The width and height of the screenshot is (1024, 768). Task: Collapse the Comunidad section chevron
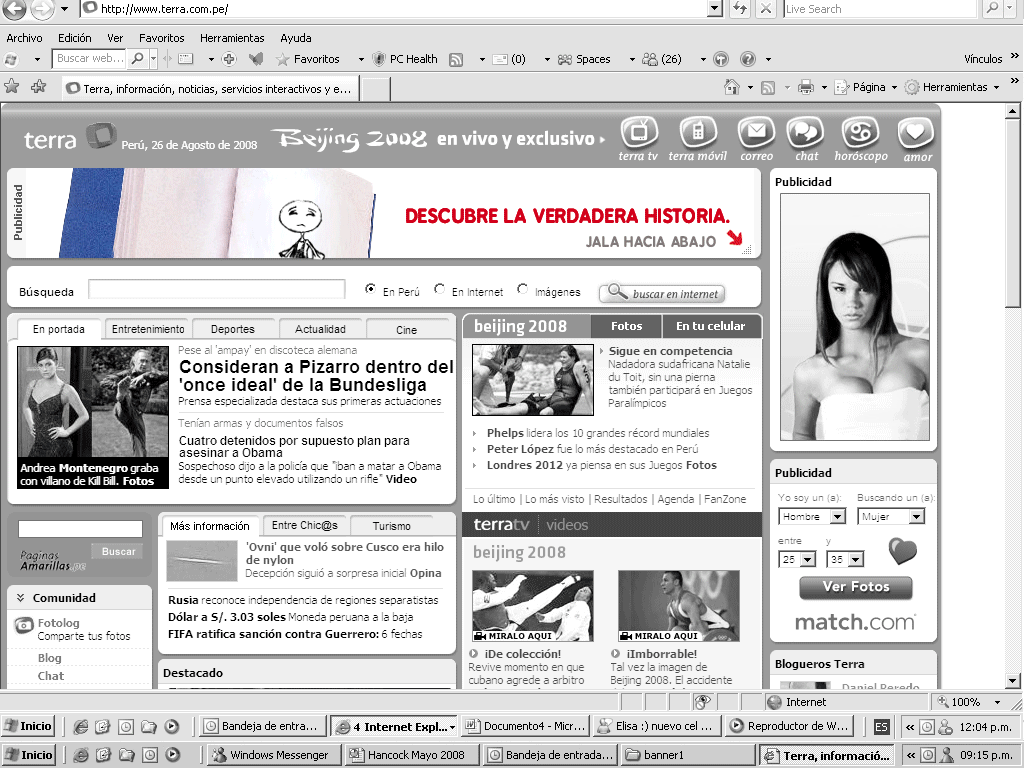point(20,598)
